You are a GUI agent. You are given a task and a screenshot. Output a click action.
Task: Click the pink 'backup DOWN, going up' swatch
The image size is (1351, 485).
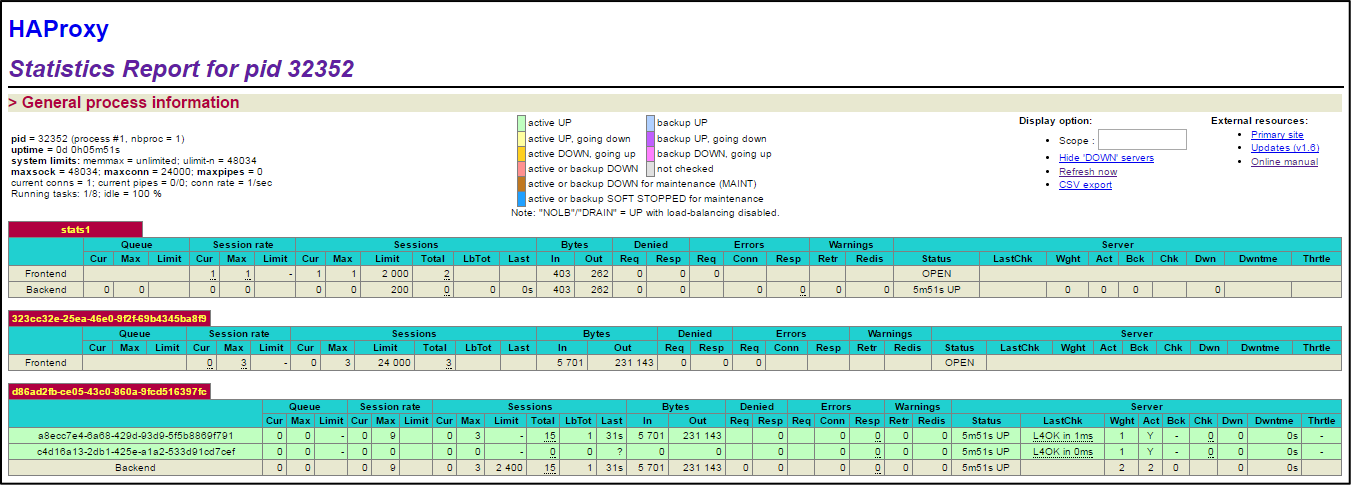click(x=650, y=154)
